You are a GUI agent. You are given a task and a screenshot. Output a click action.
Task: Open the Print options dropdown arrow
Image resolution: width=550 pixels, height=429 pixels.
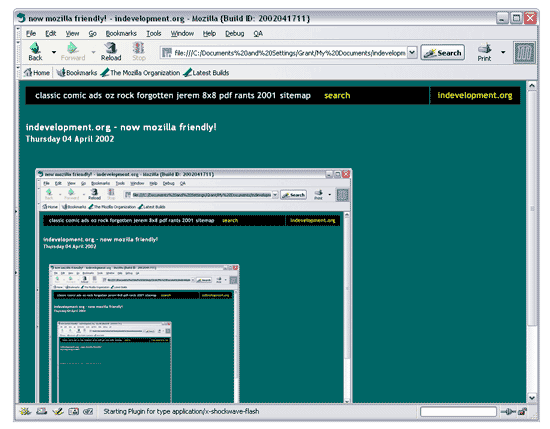[x=503, y=52]
